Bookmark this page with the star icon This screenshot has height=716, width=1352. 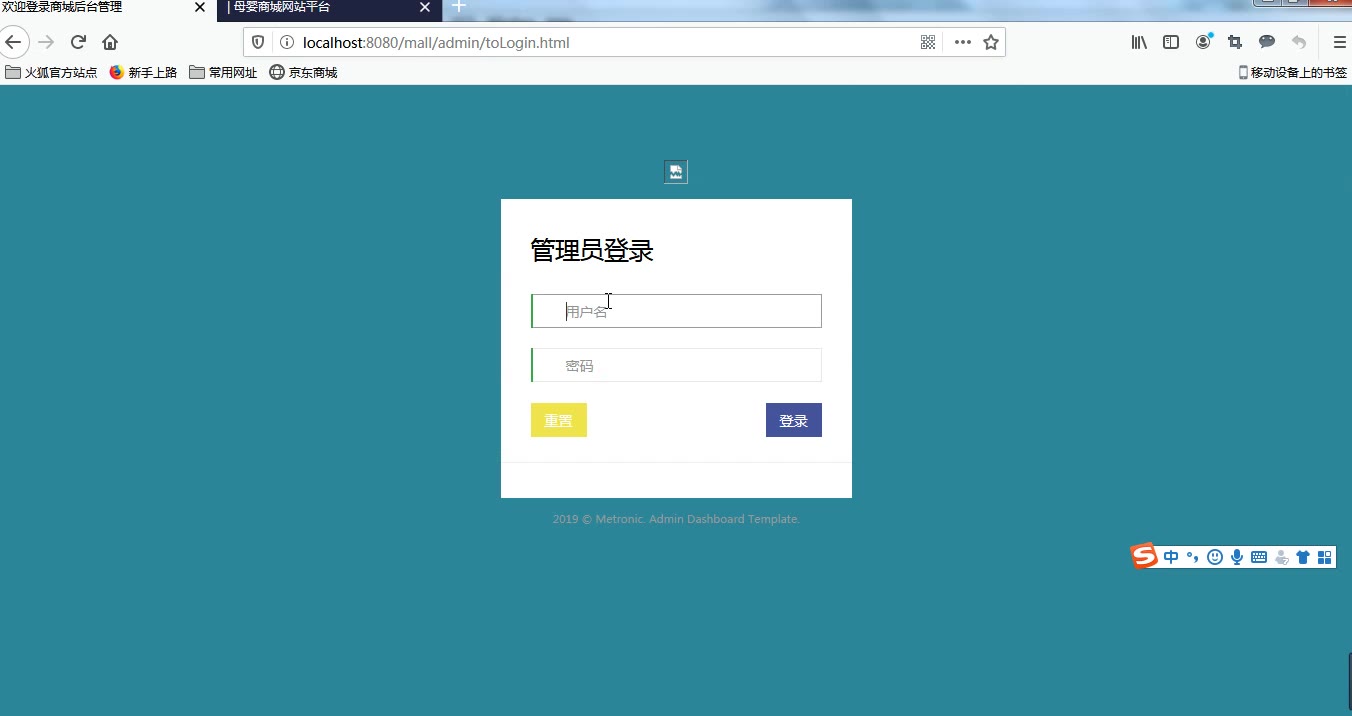[990, 42]
